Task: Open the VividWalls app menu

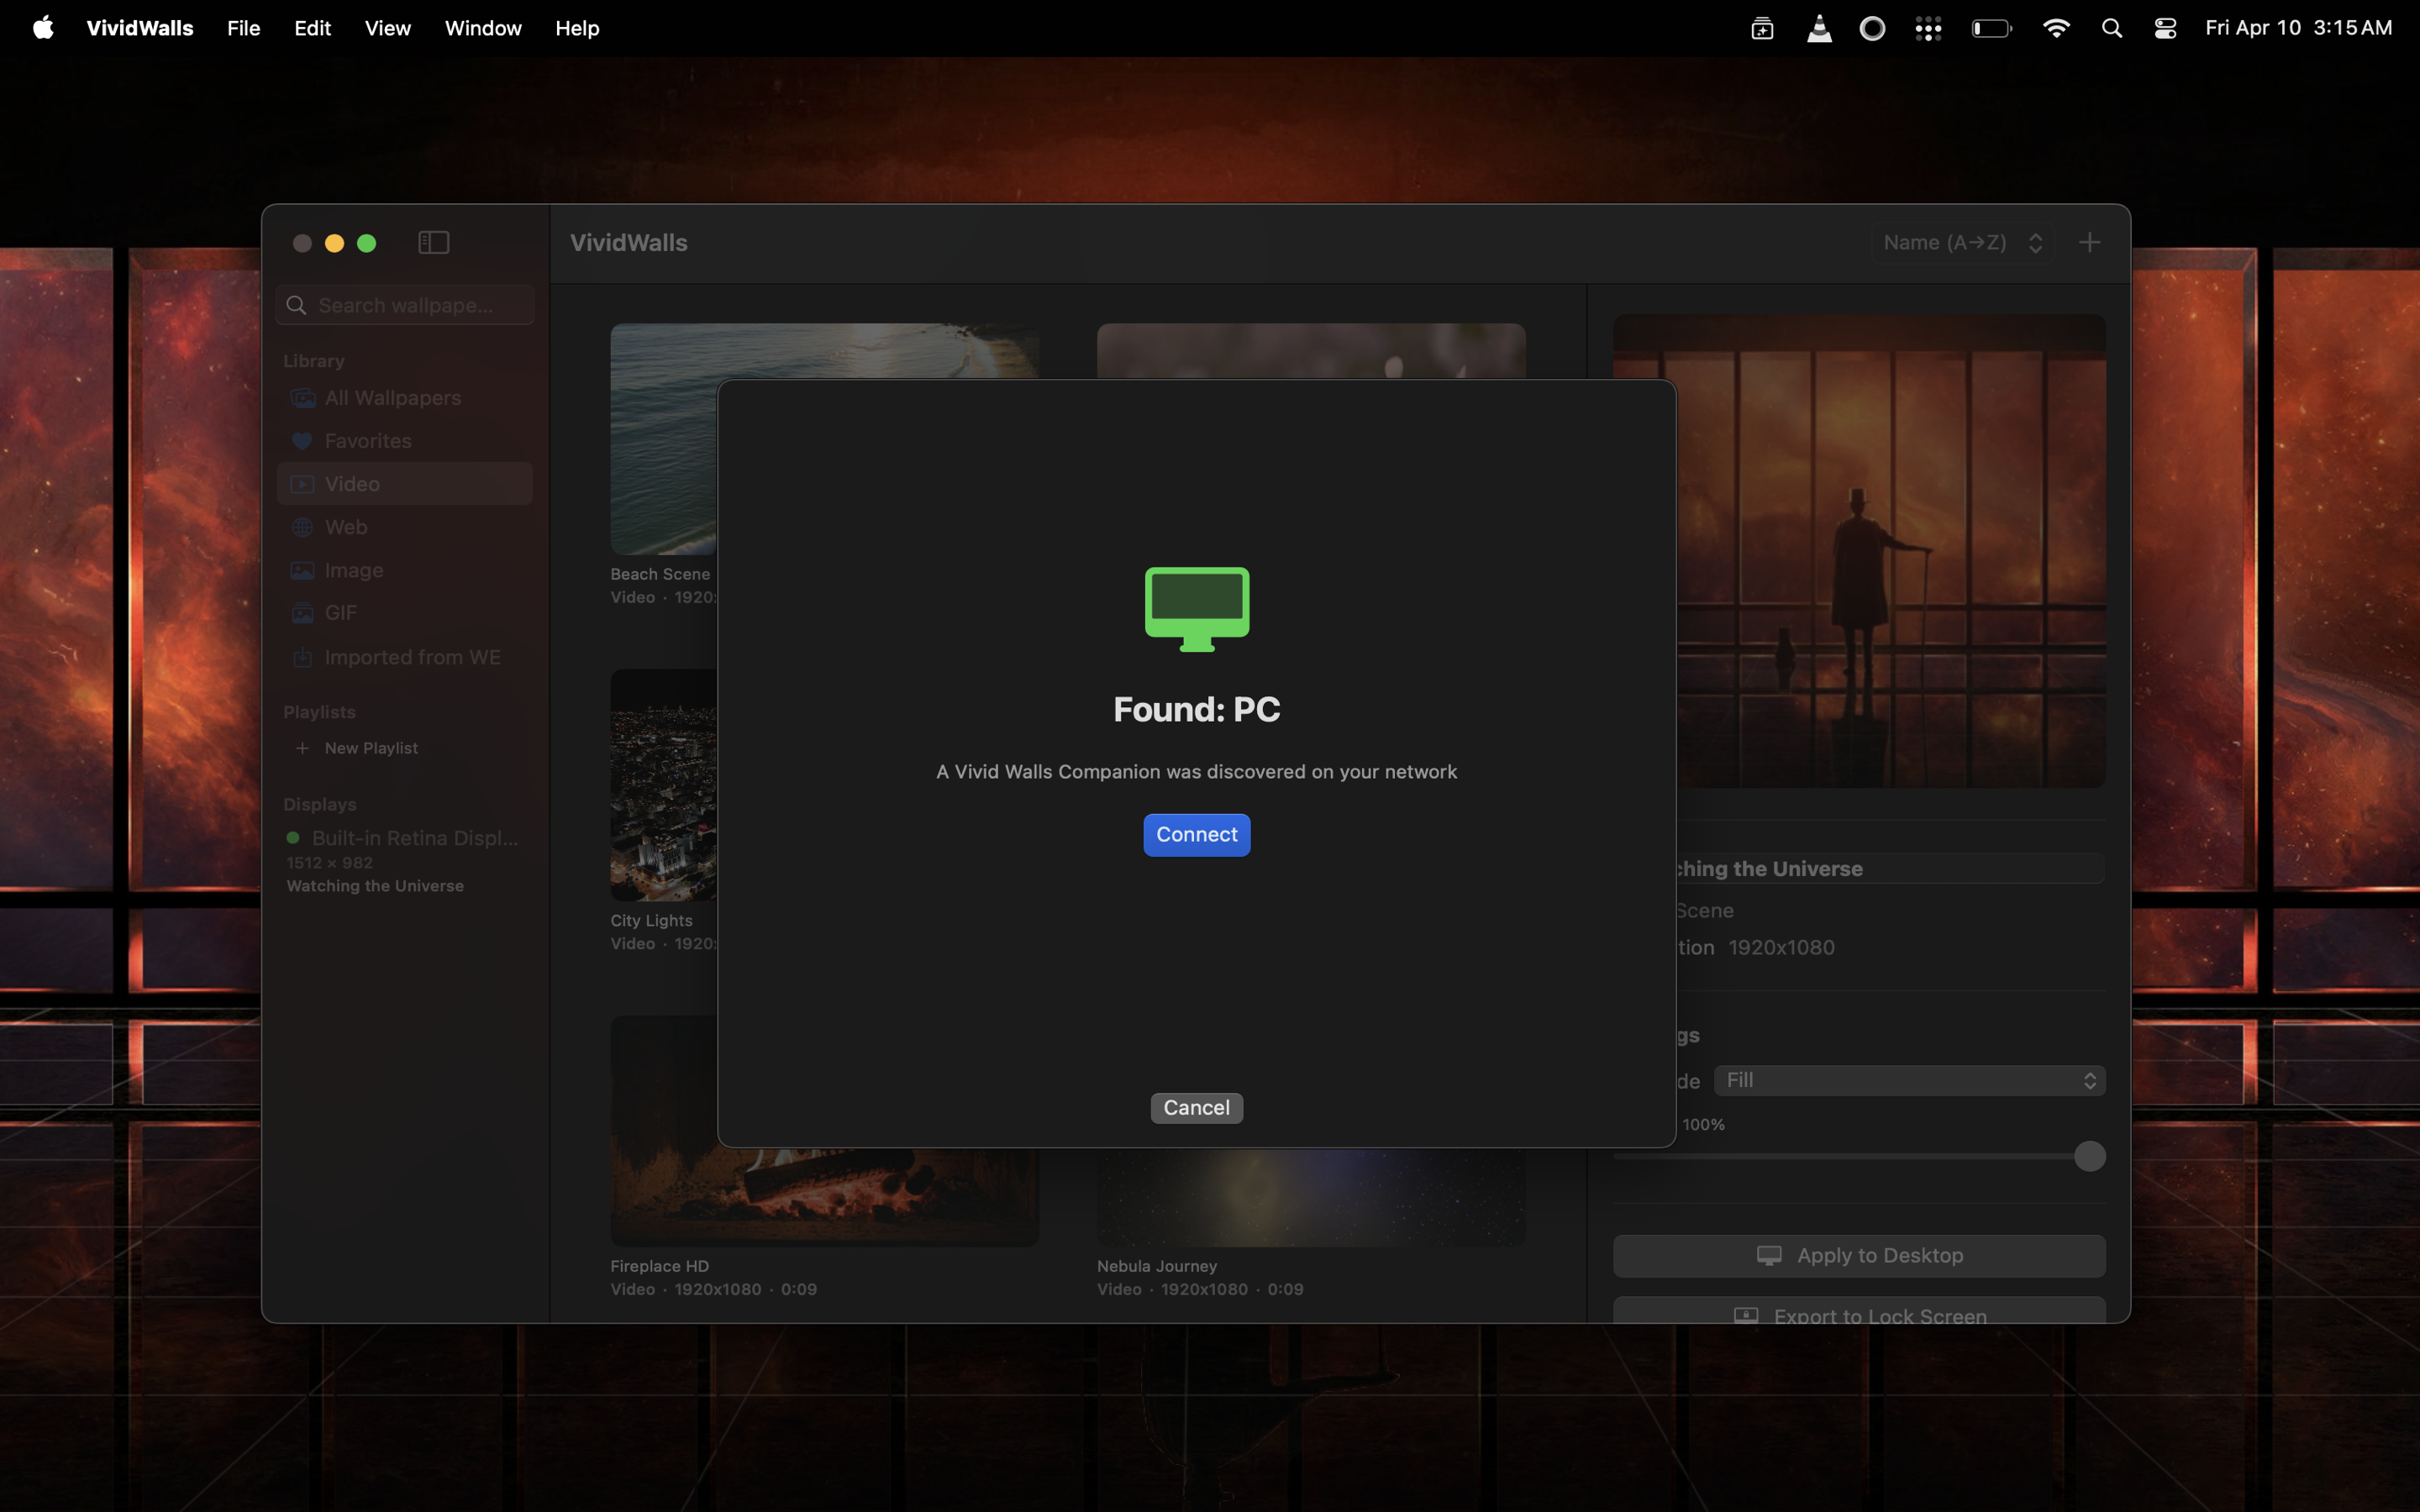Action: (x=140, y=28)
